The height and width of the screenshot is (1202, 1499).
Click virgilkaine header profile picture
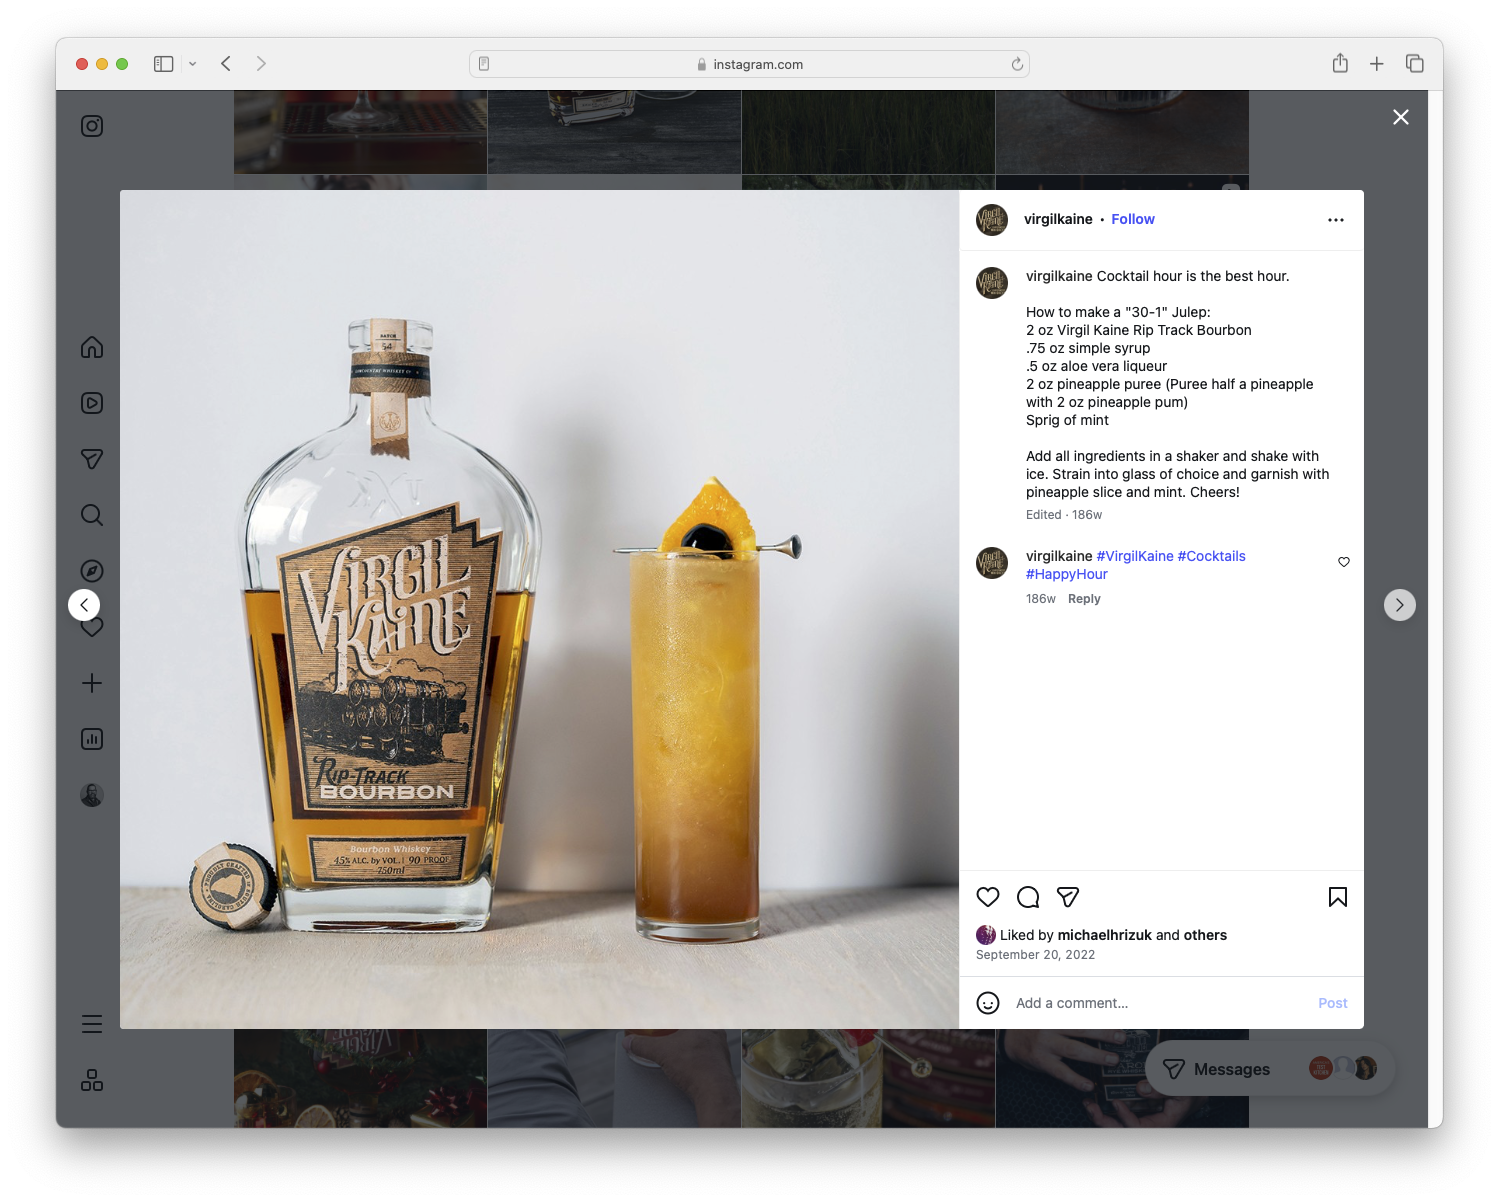pos(992,220)
